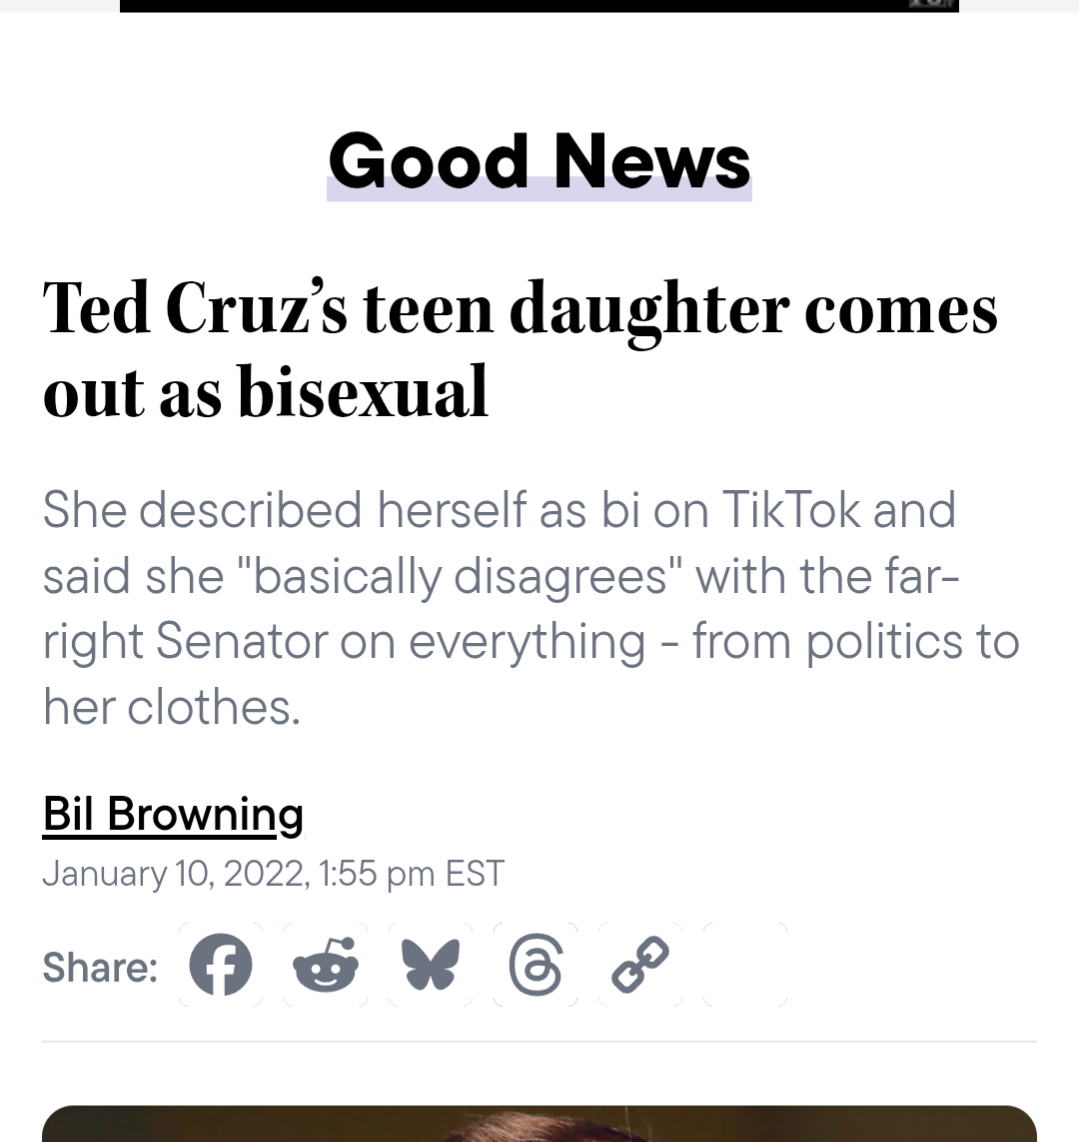Copy the article link with chain icon

click(x=640, y=967)
